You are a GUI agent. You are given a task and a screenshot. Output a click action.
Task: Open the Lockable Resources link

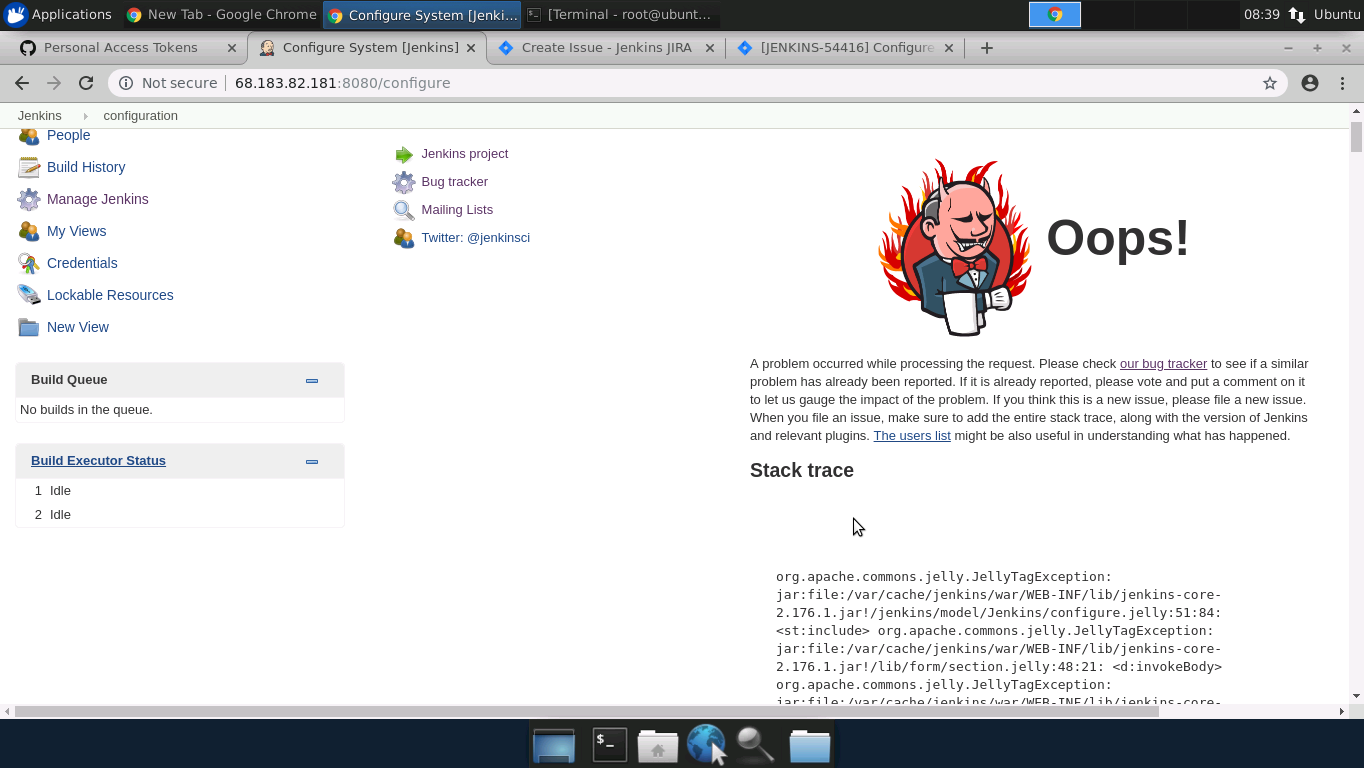(110, 295)
